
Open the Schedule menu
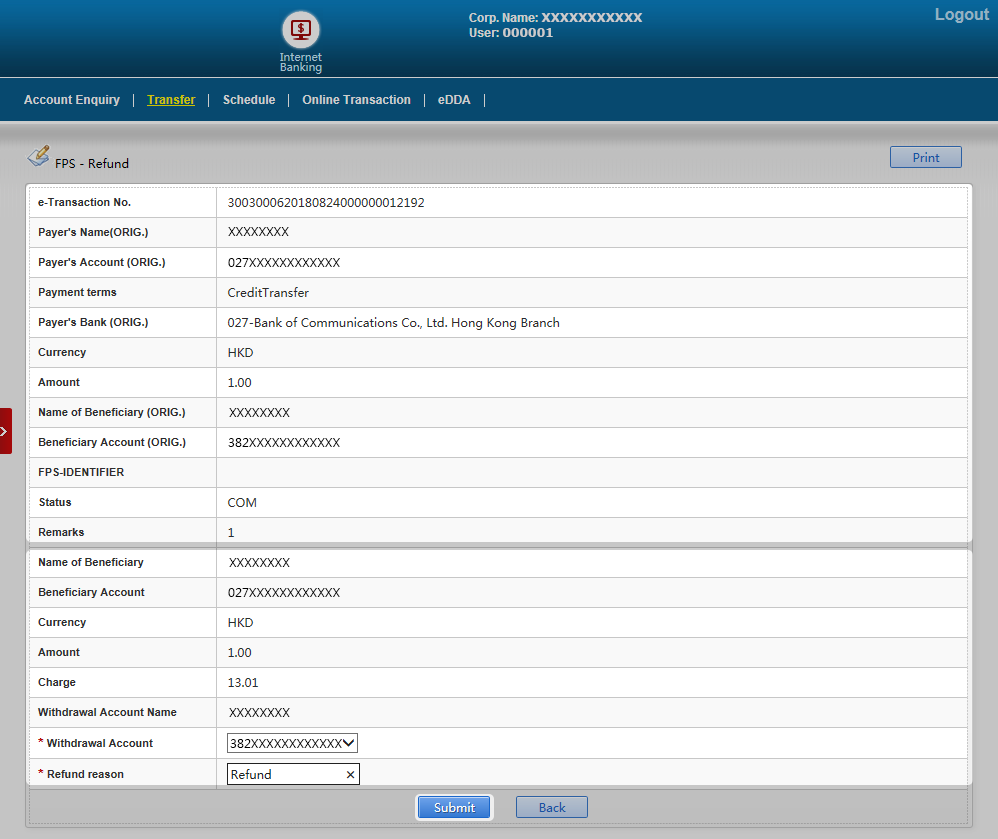click(249, 100)
